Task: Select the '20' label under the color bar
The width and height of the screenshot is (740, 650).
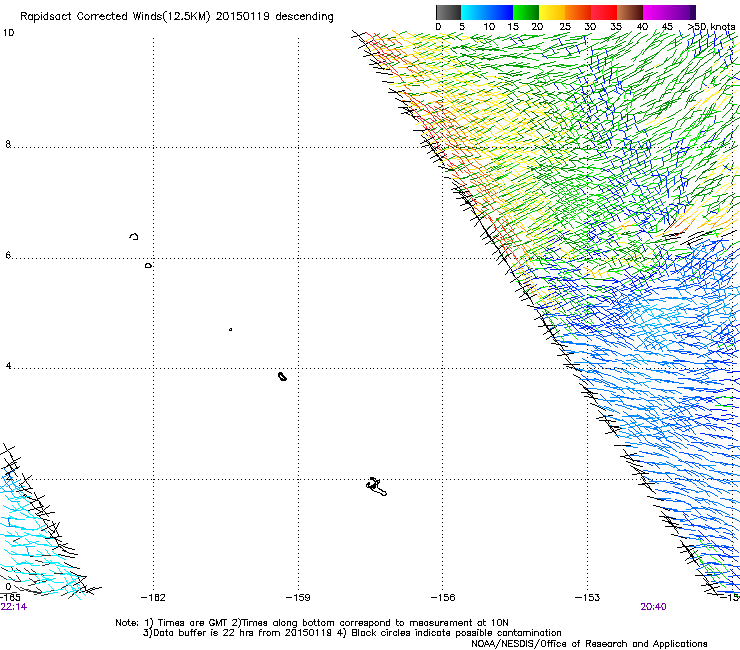Action: coord(537,27)
